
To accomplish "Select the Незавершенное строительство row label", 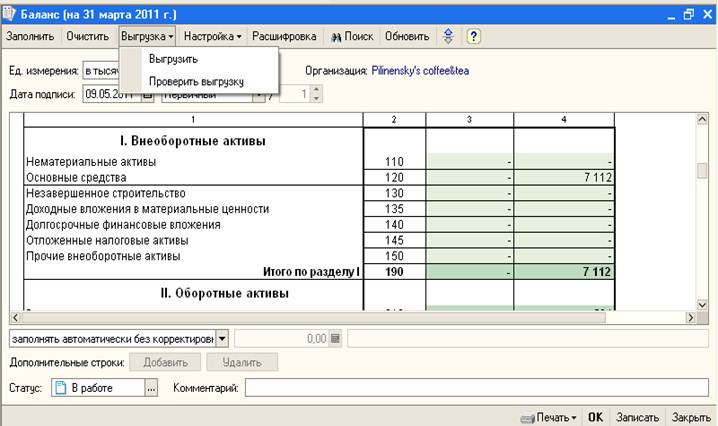I will [x=105, y=193].
